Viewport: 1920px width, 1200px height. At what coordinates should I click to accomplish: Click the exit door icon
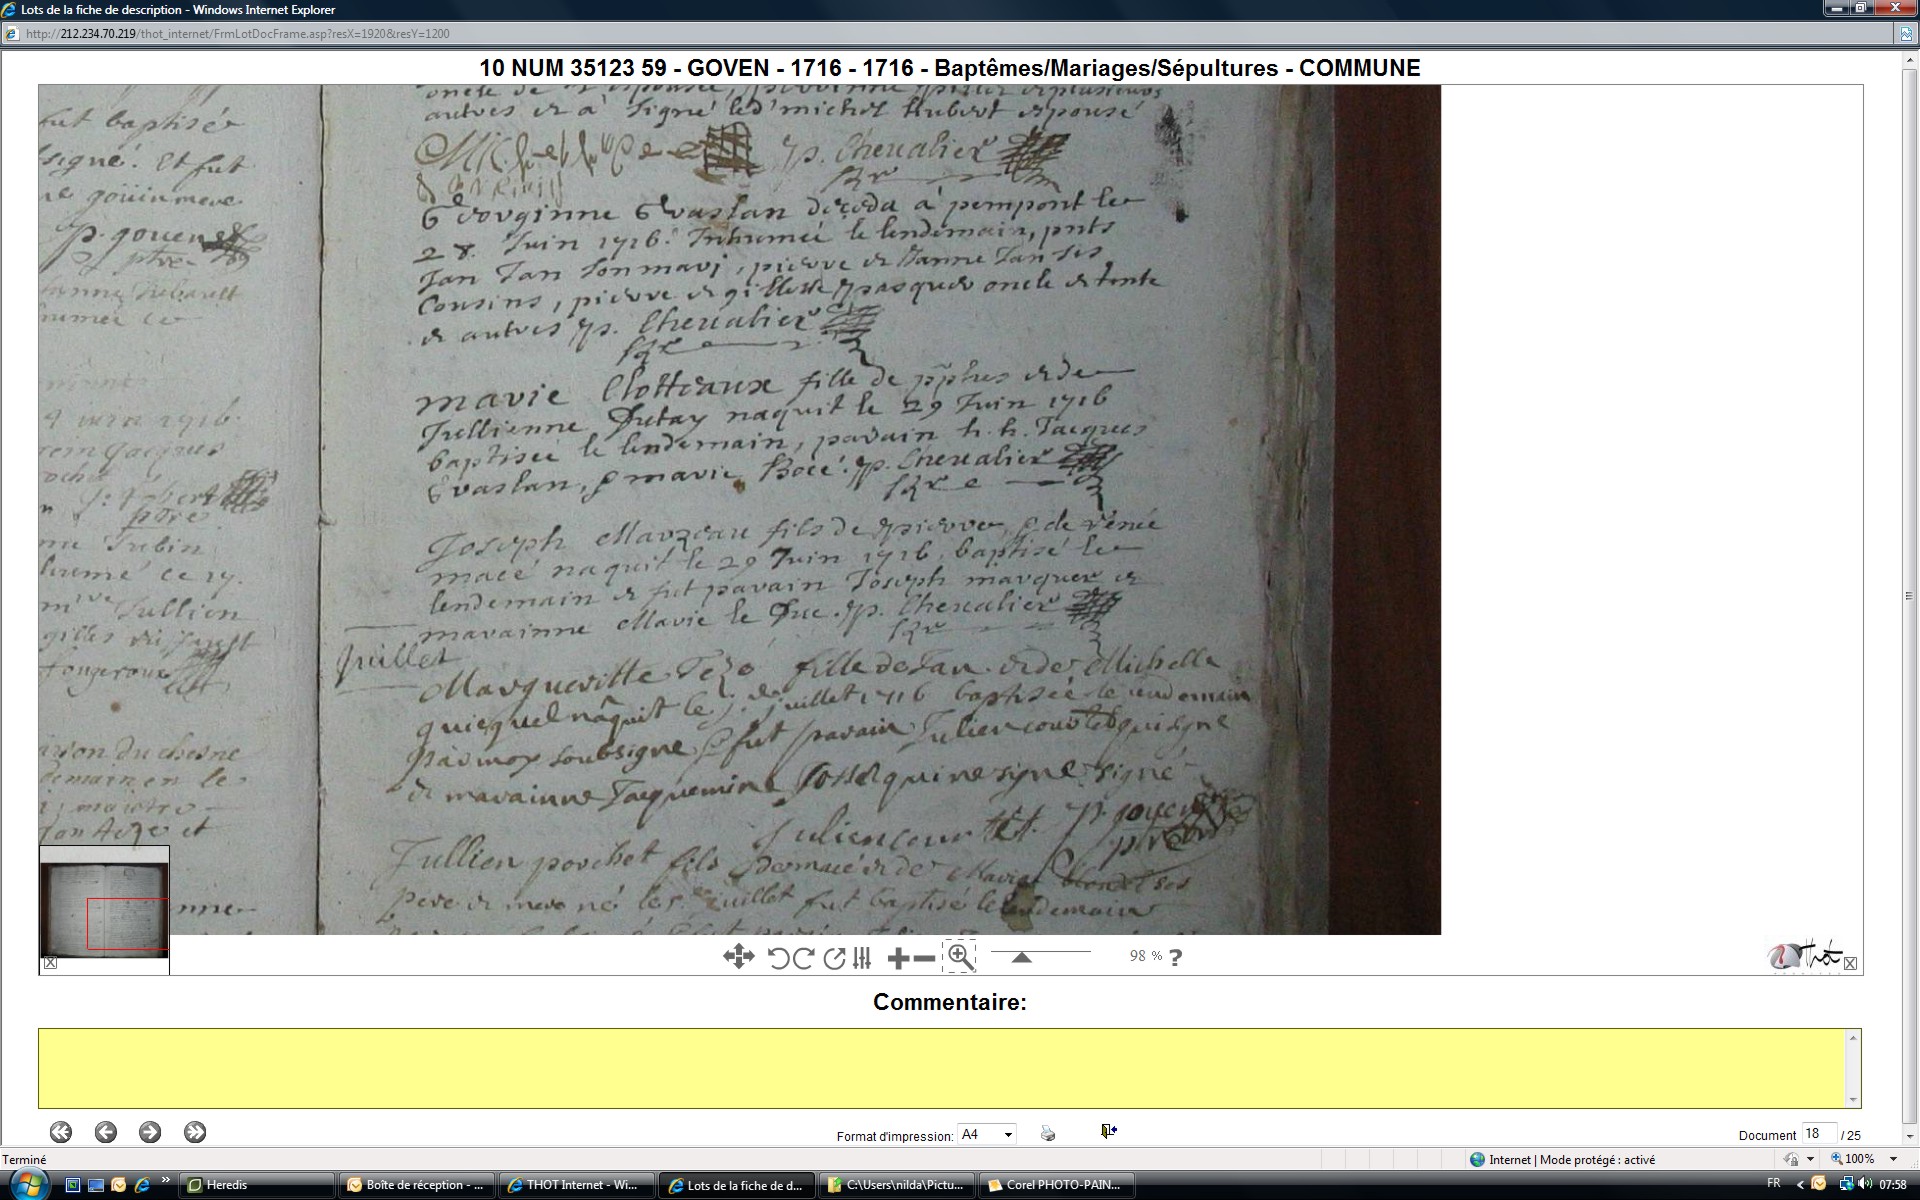(1109, 1131)
